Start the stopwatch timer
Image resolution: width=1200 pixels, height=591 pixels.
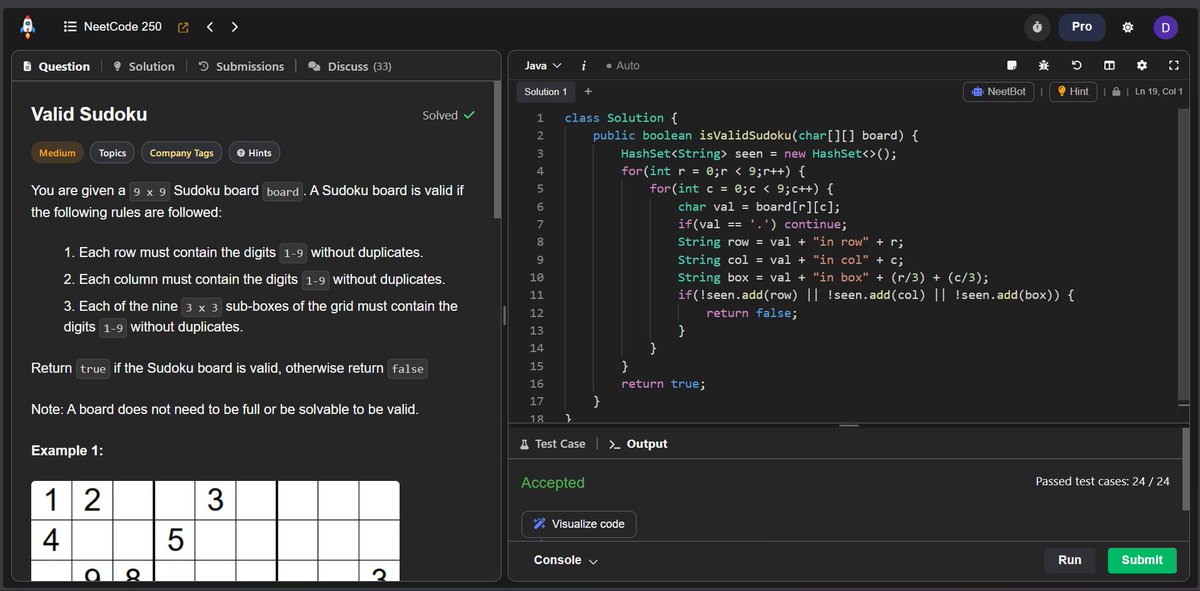tap(1038, 27)
